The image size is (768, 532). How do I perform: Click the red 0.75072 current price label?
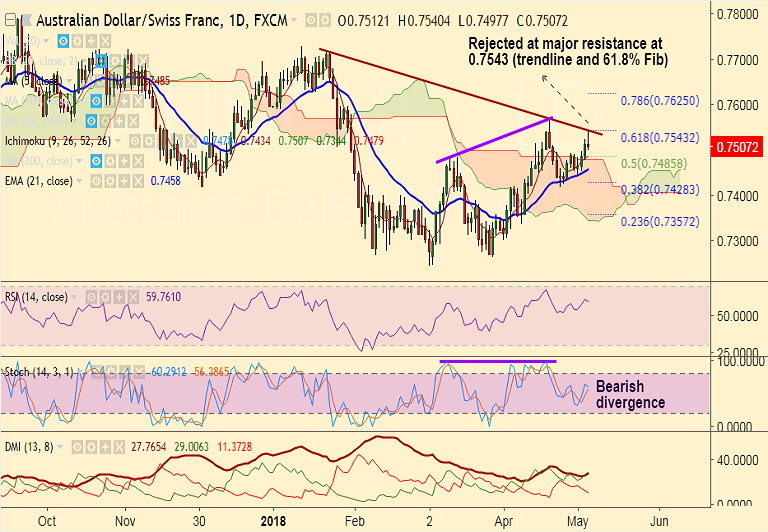tap(738, 147)
